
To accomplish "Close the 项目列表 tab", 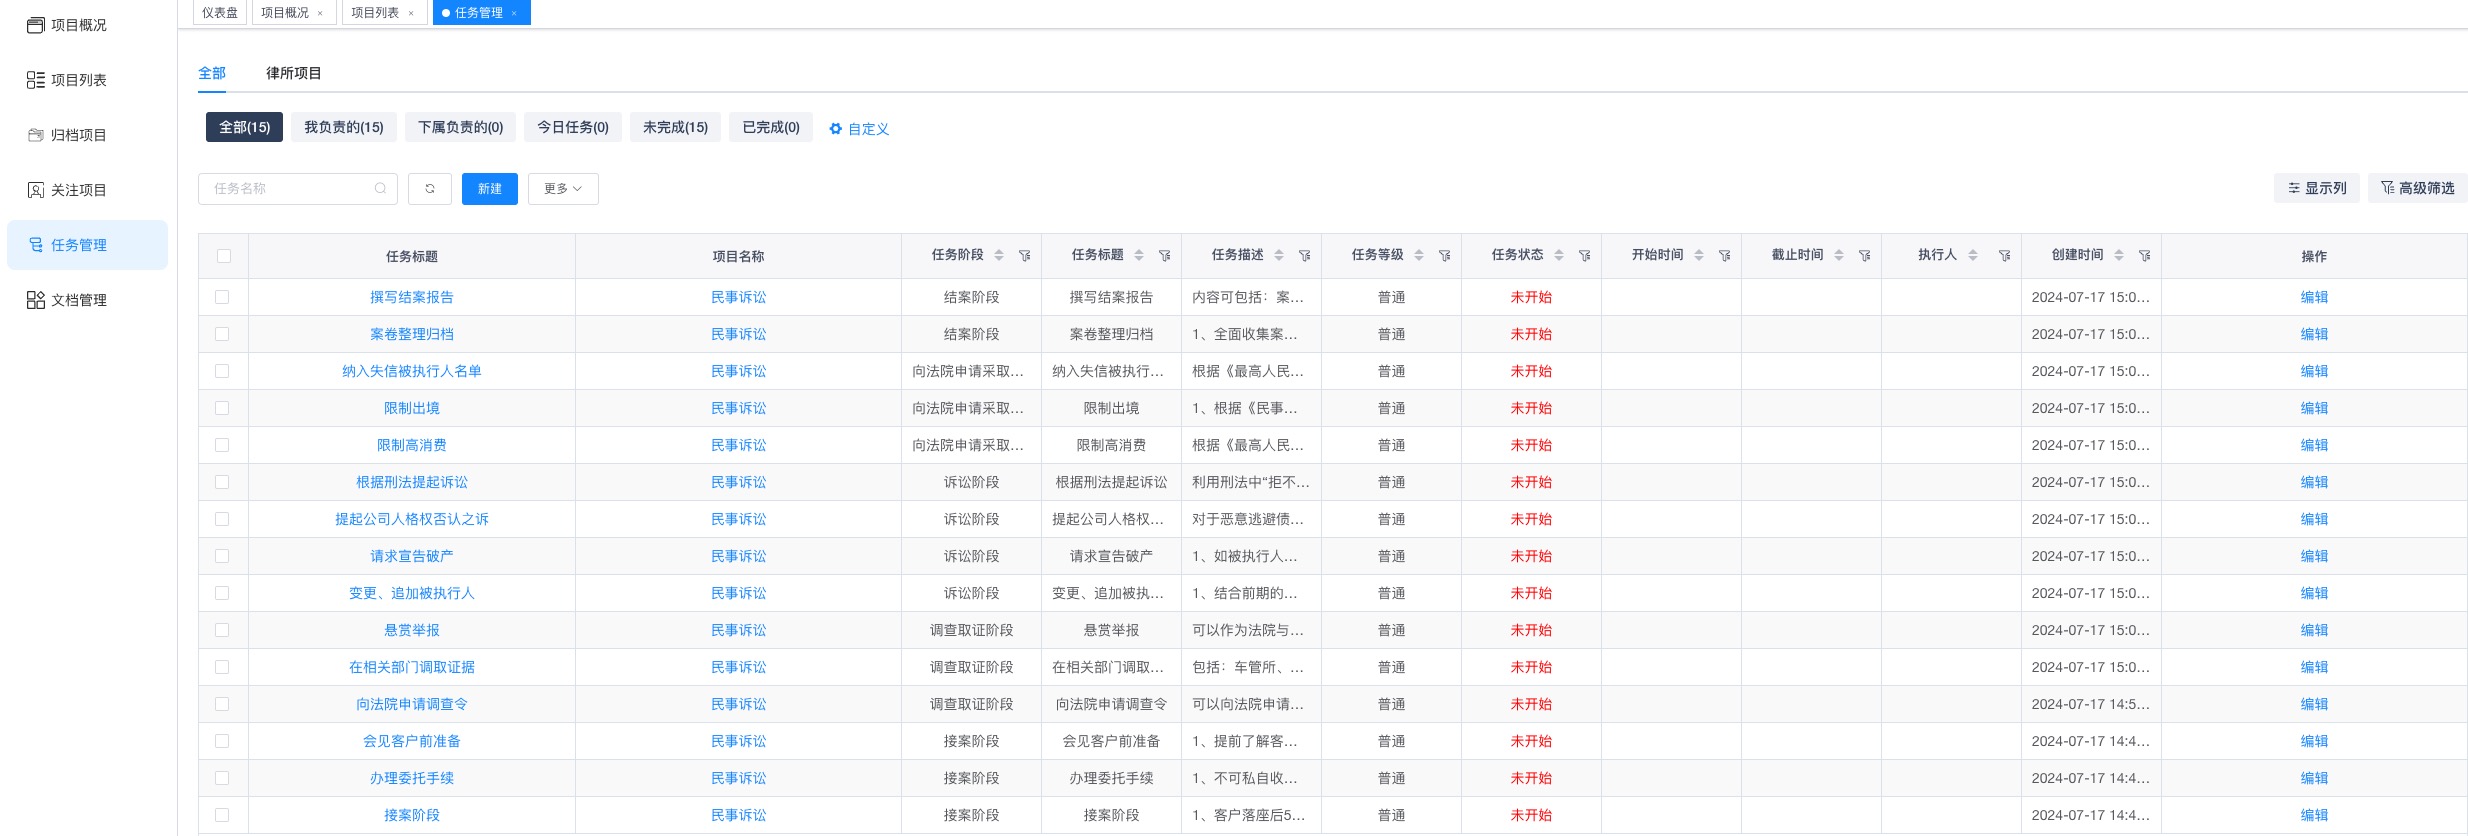I will (411, 14).
